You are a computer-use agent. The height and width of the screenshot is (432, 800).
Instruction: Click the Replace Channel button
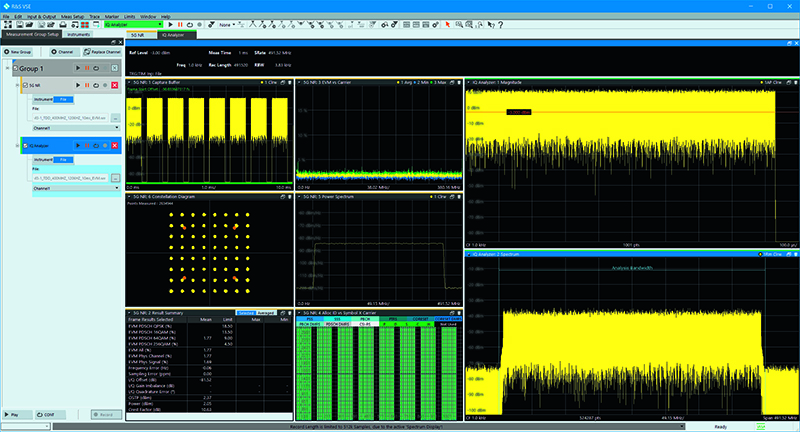tap(102, 50)
